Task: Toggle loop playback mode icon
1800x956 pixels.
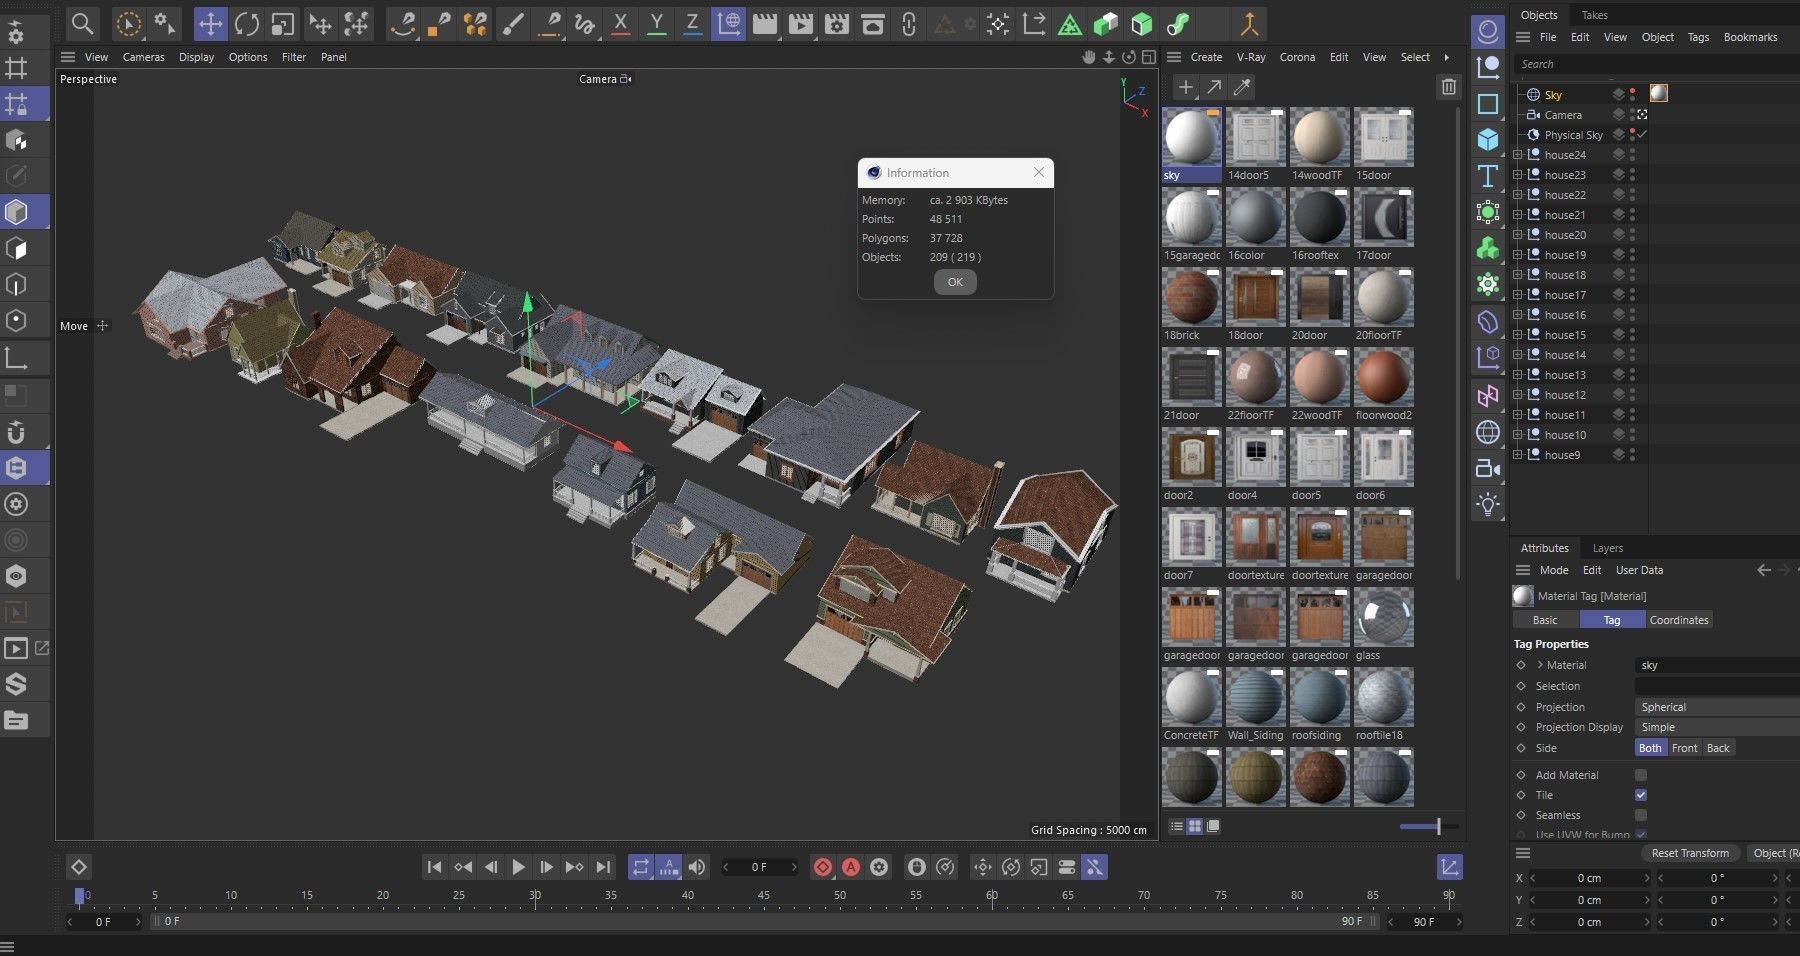Action: click(641, 867)
